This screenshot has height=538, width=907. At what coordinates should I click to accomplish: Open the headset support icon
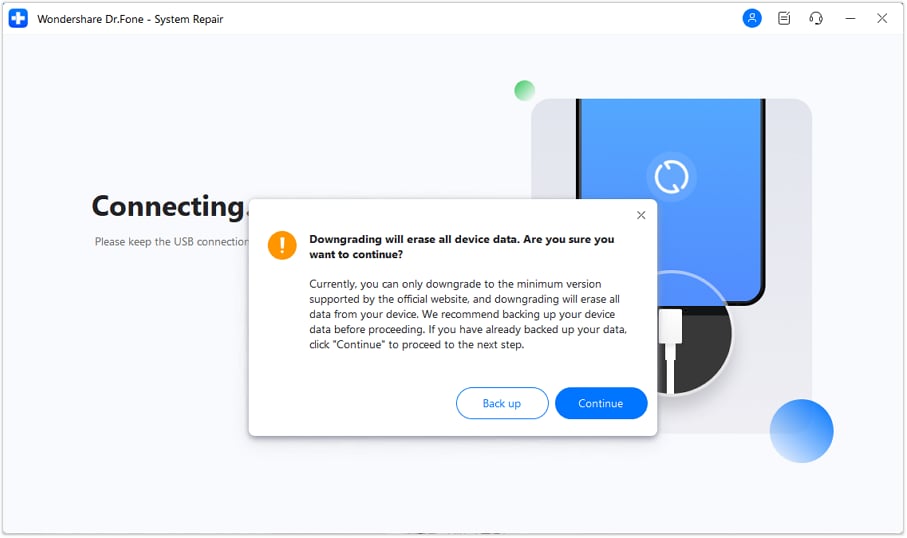816,19
